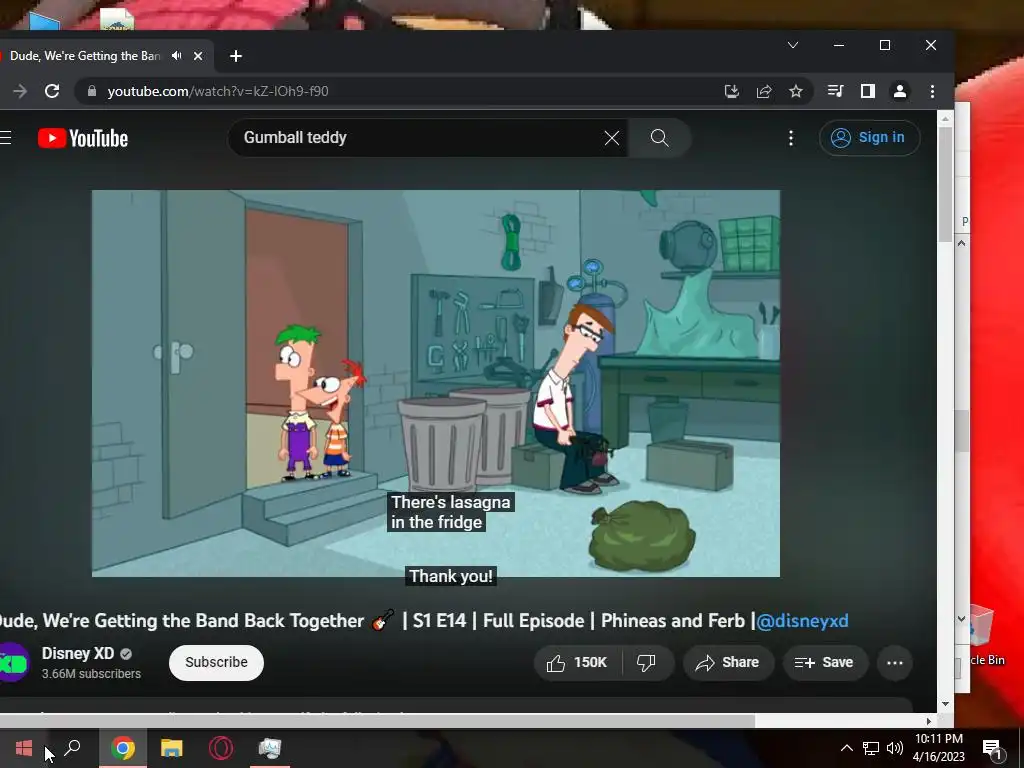Click up arrow in background window scrollbar

click(961, 243)
